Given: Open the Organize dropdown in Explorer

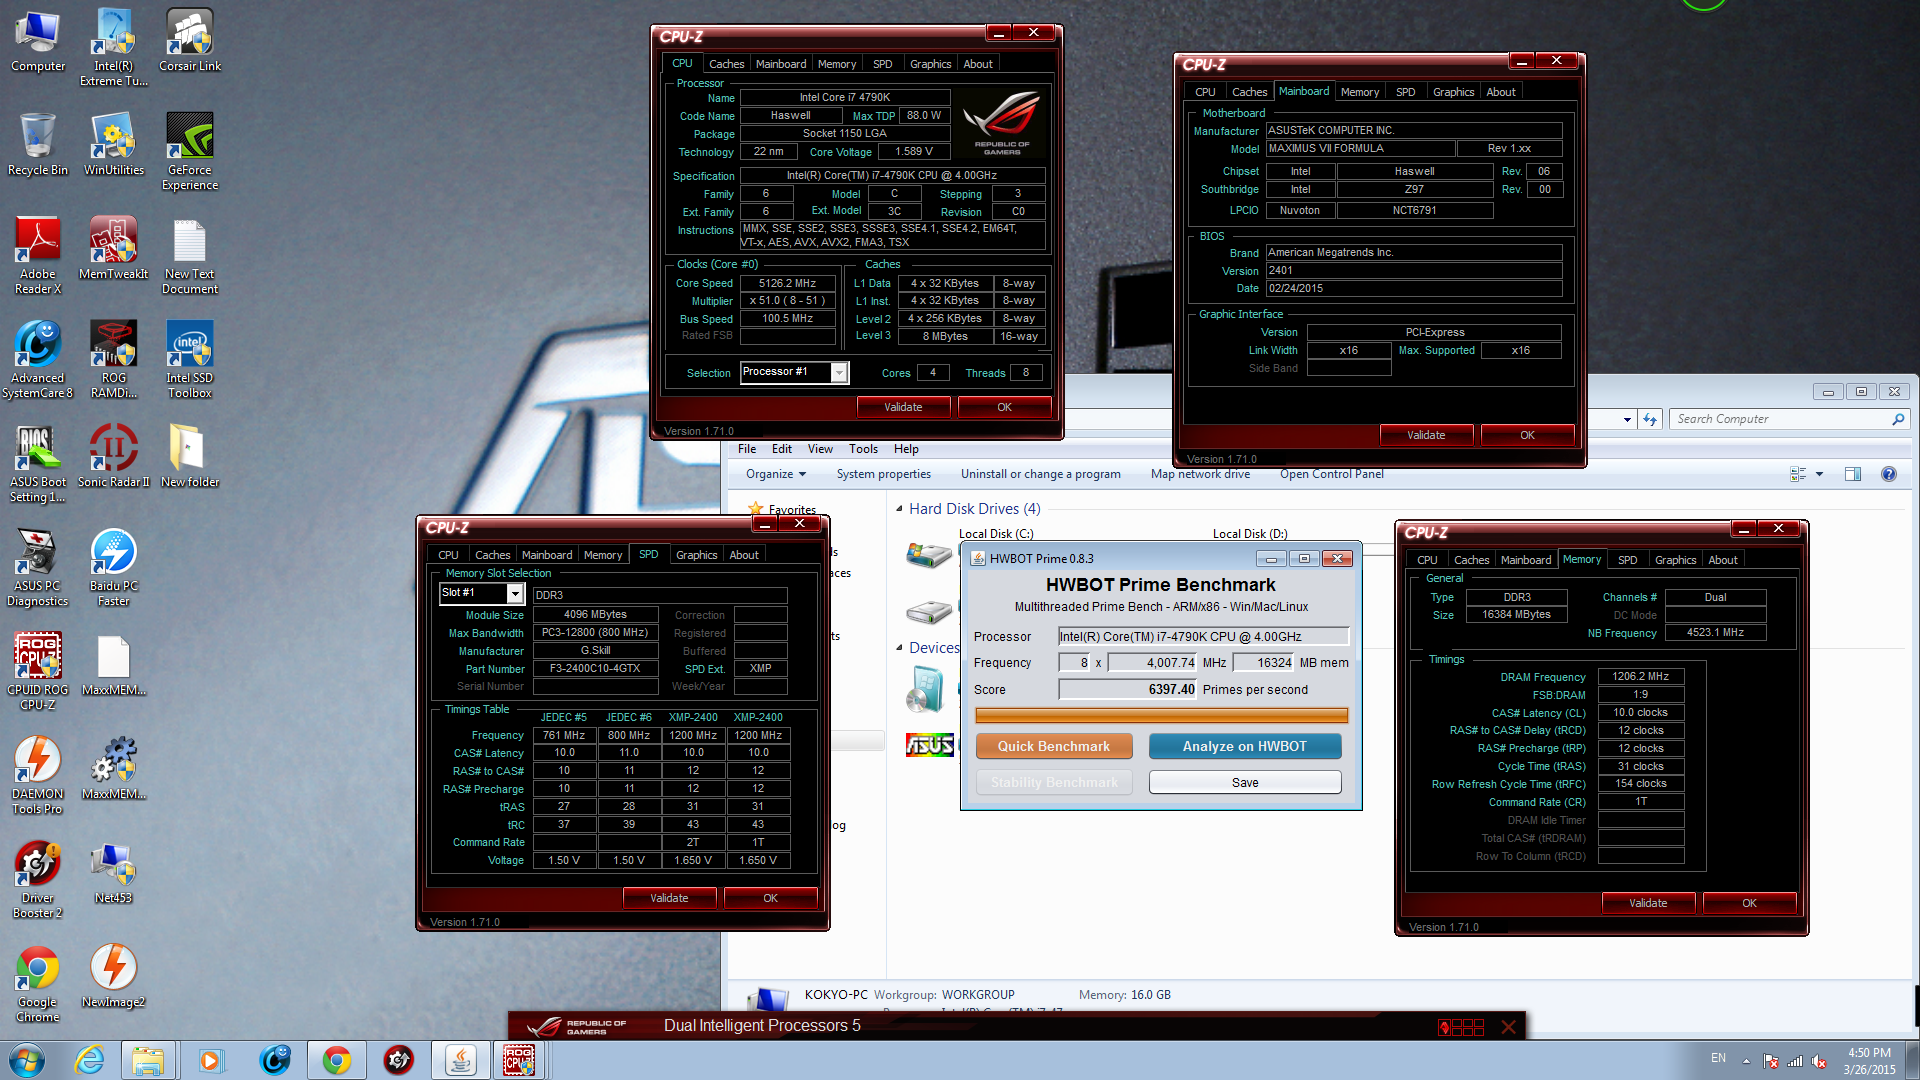Looking at the screenshot, I should point(776,474).
